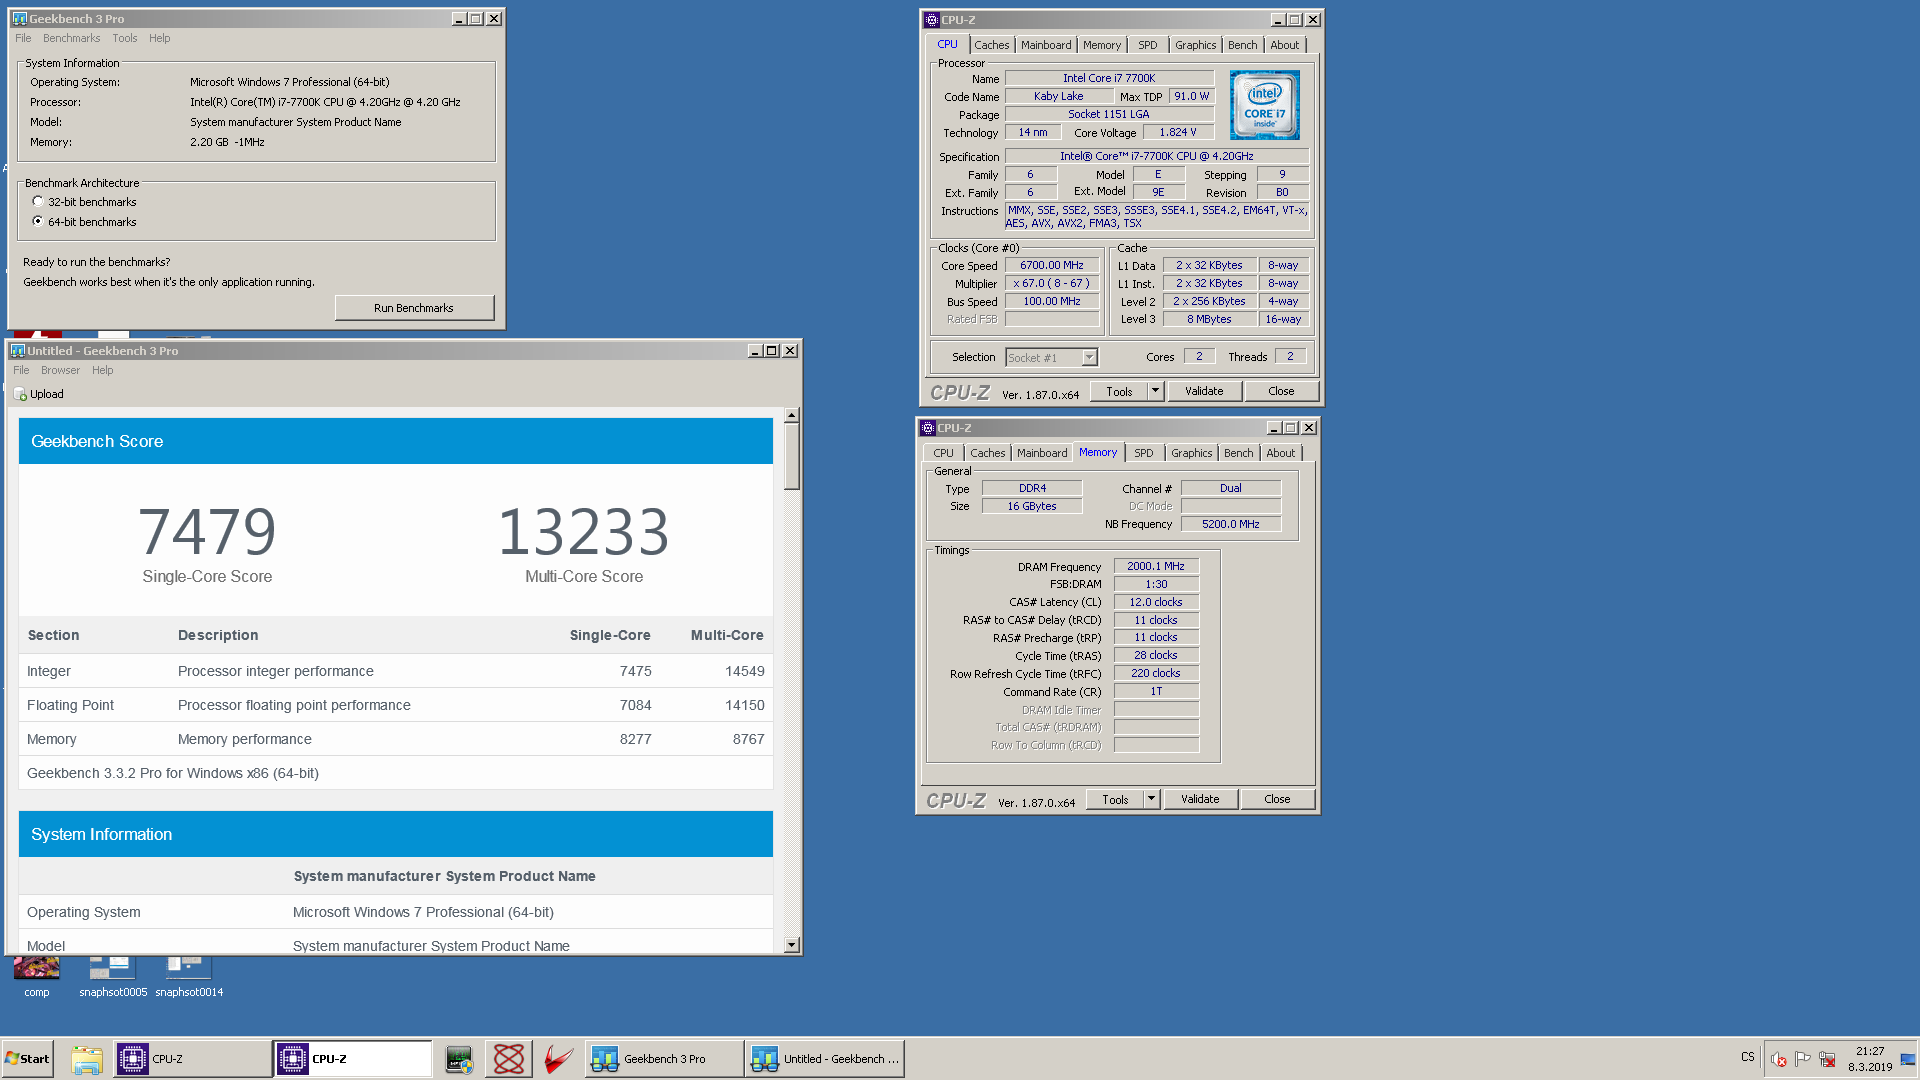This screenshot has width=1920, height=1080.
Task: Switch to SPD tab in lower CPU-Z
Action: point(1144,453)
